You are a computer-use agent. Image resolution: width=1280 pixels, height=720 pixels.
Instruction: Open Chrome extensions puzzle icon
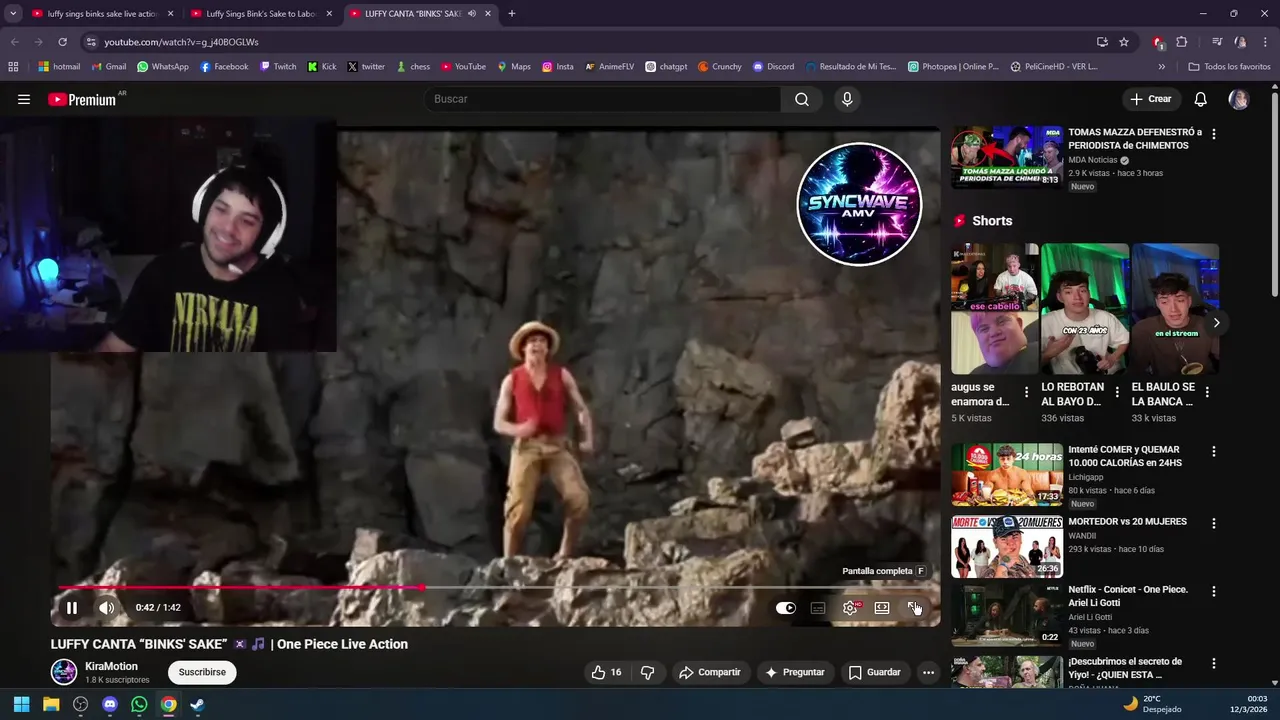[1182, 42]
